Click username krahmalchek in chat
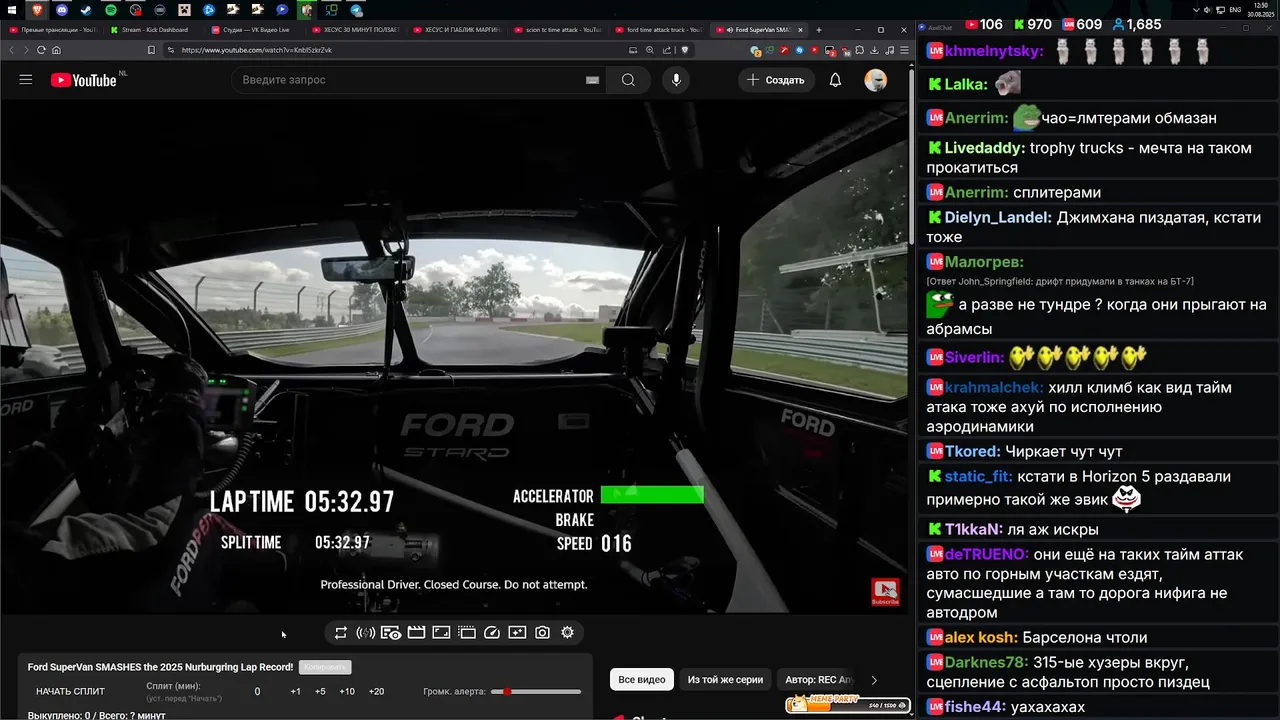This screenshot has height=720, width=1280. click(994, 388)
